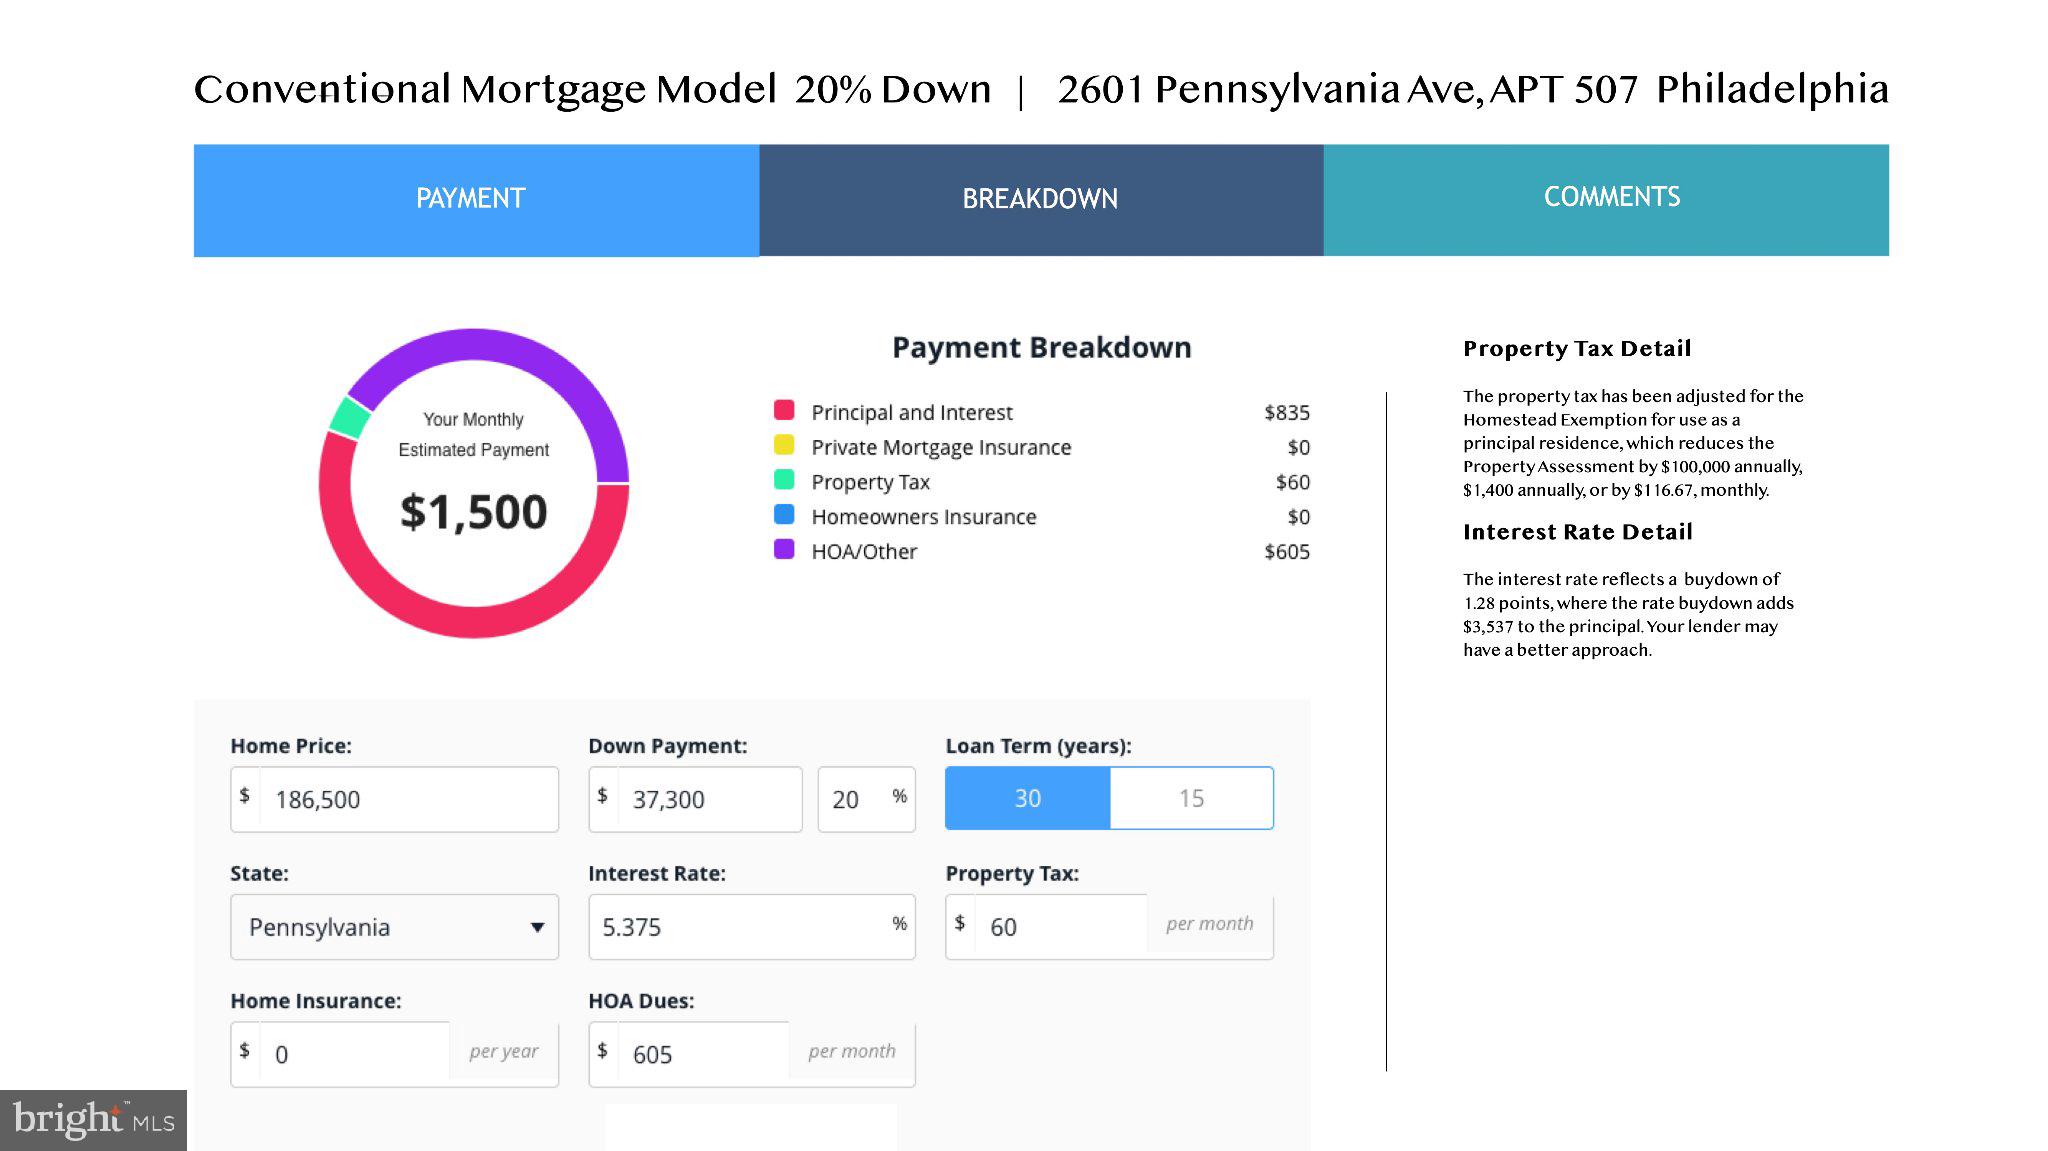Click the down payment percent field
Image resolution: width=2048 pixels, height=1151 pixels.
[x=866, y=799]
